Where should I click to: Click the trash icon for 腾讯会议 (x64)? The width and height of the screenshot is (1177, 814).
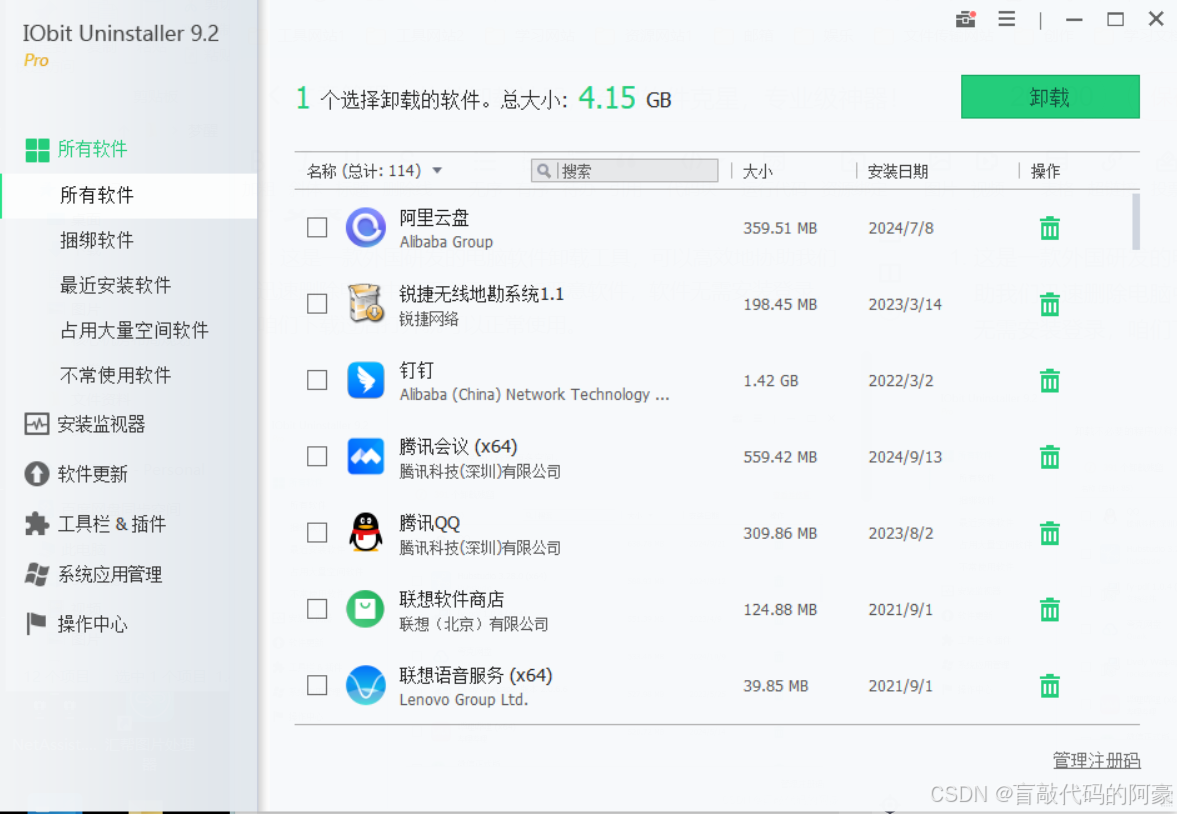1049,457
